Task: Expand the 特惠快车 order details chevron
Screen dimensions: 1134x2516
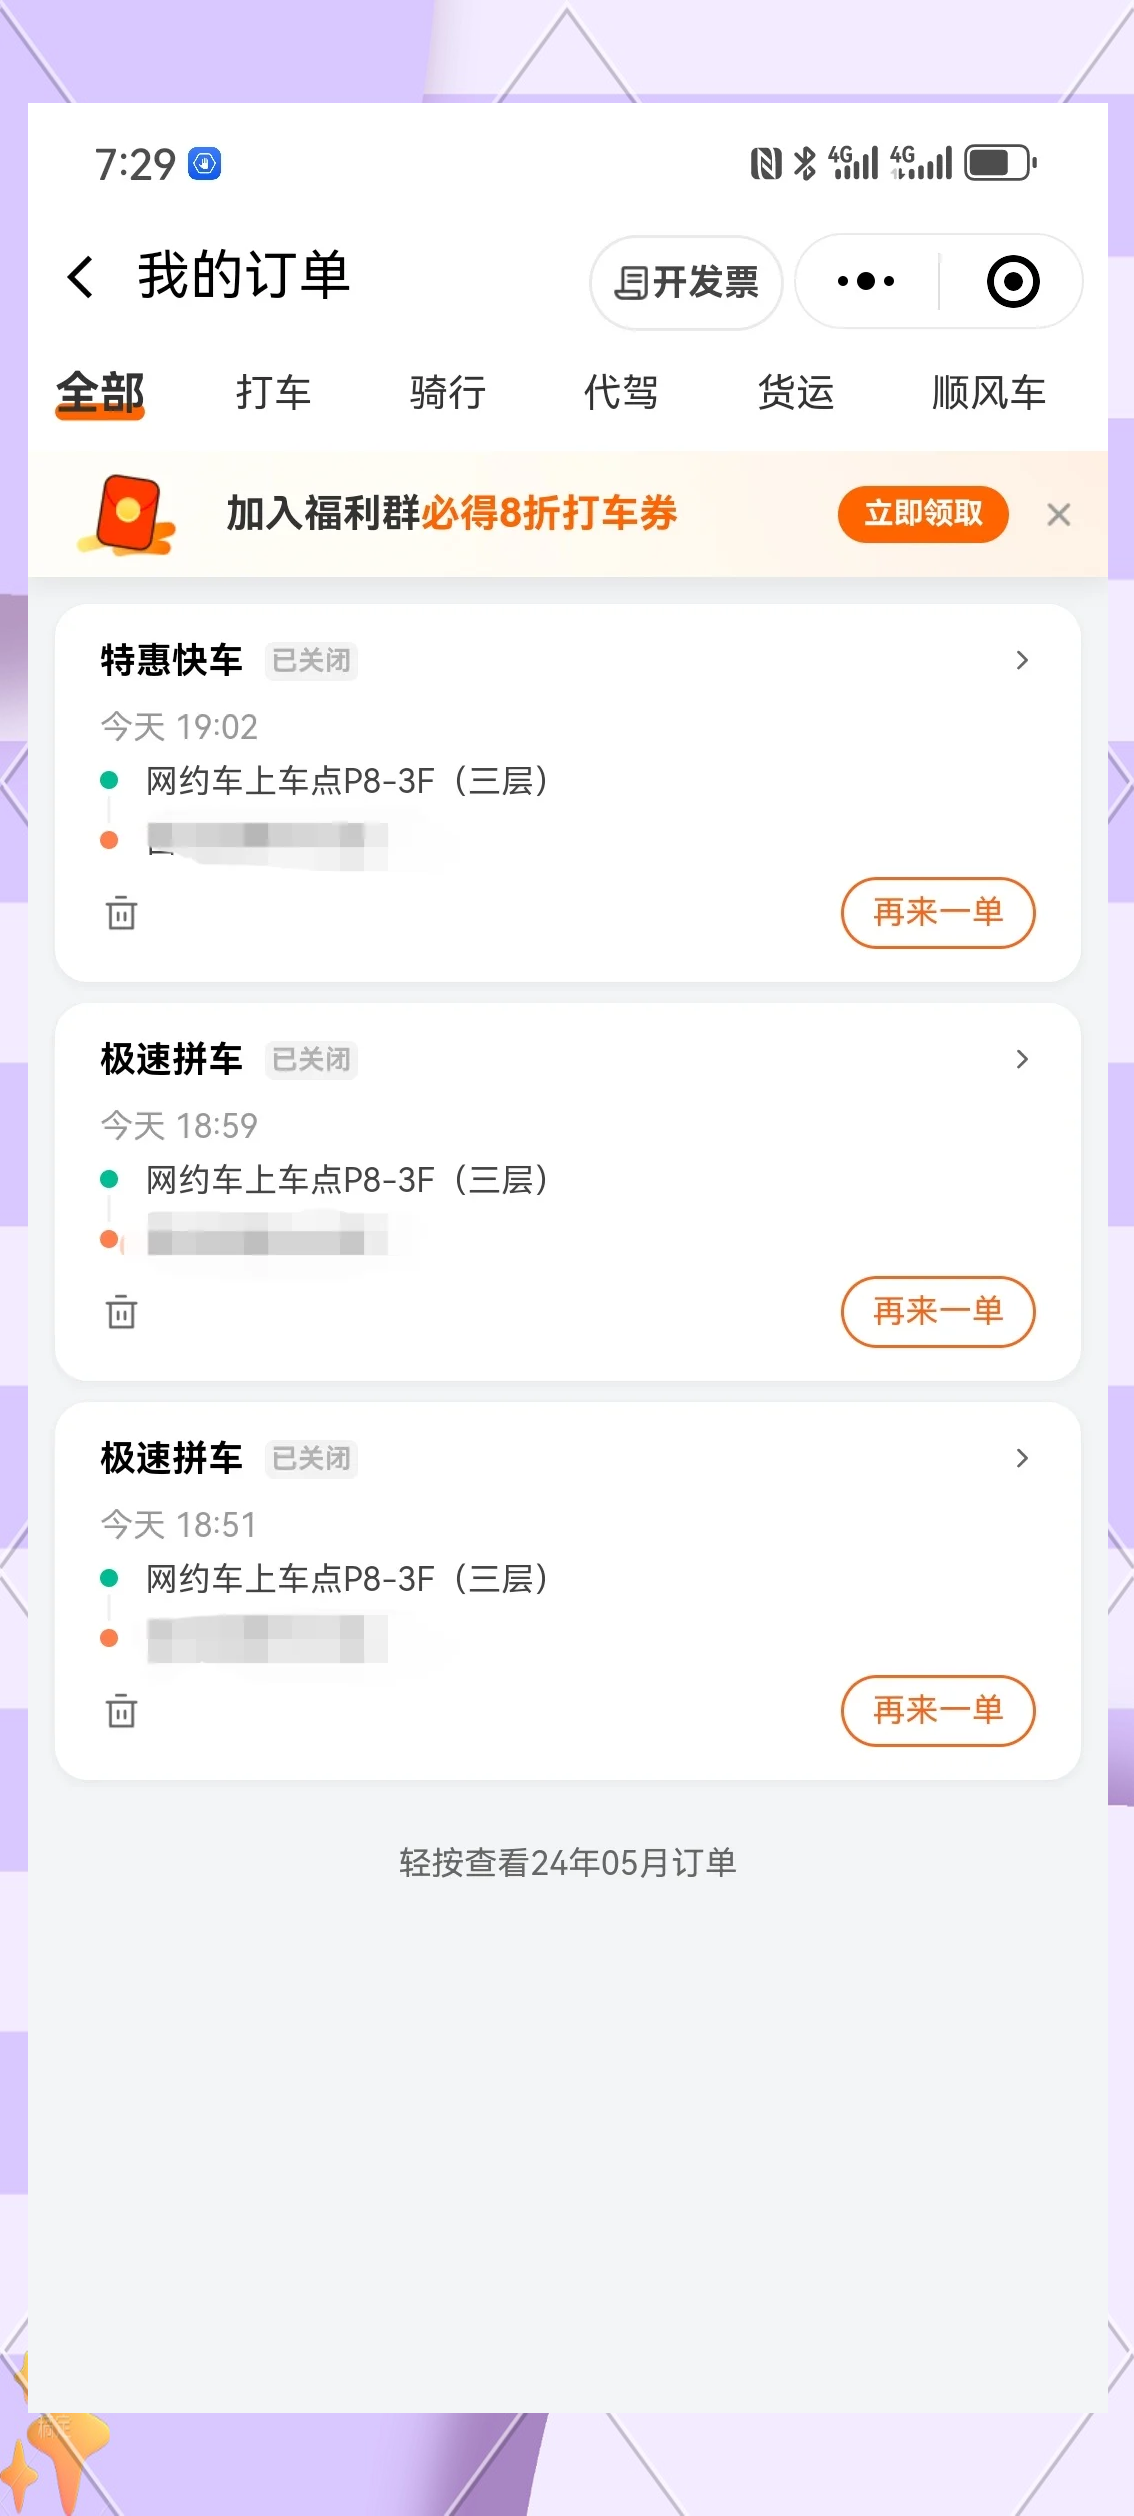Action: tap(1021, 660)
